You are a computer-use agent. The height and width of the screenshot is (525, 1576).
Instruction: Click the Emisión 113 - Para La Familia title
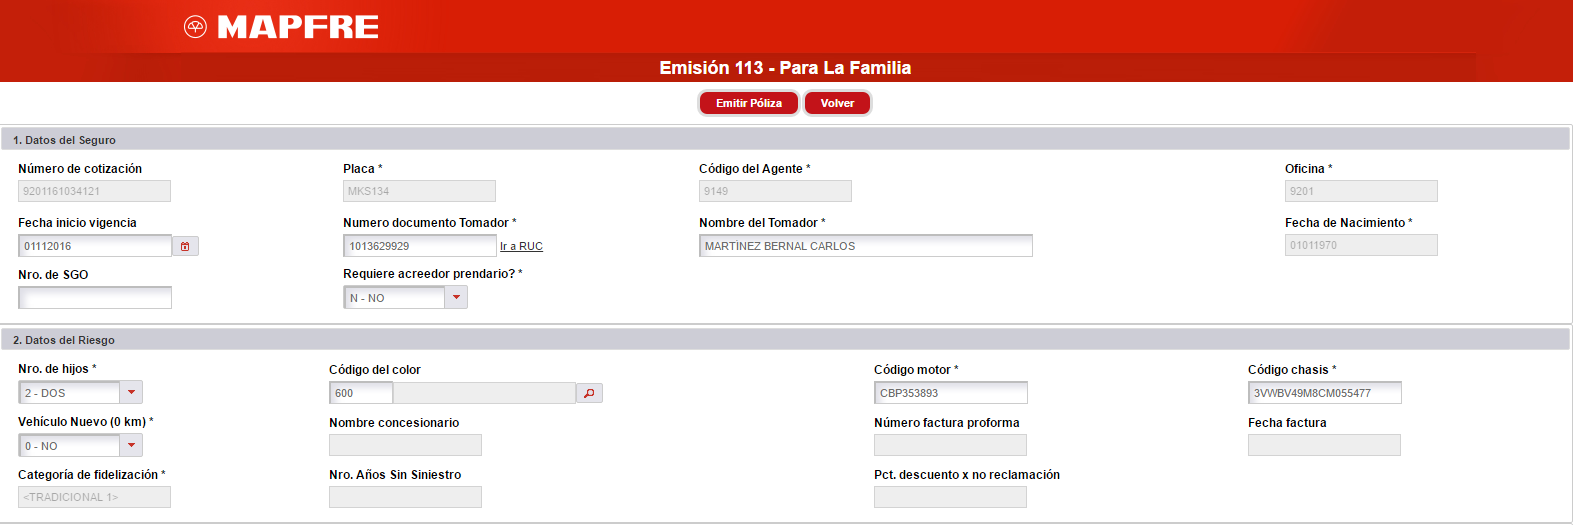[x=785, y=68]
